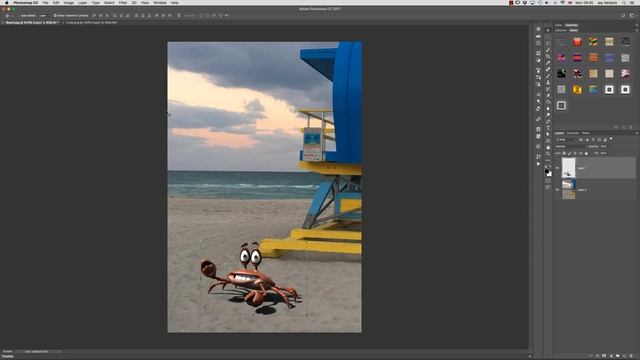Hide Layer 1 with eye icon
This screenshot has height=360, width=640.
(x=557, y=168)
